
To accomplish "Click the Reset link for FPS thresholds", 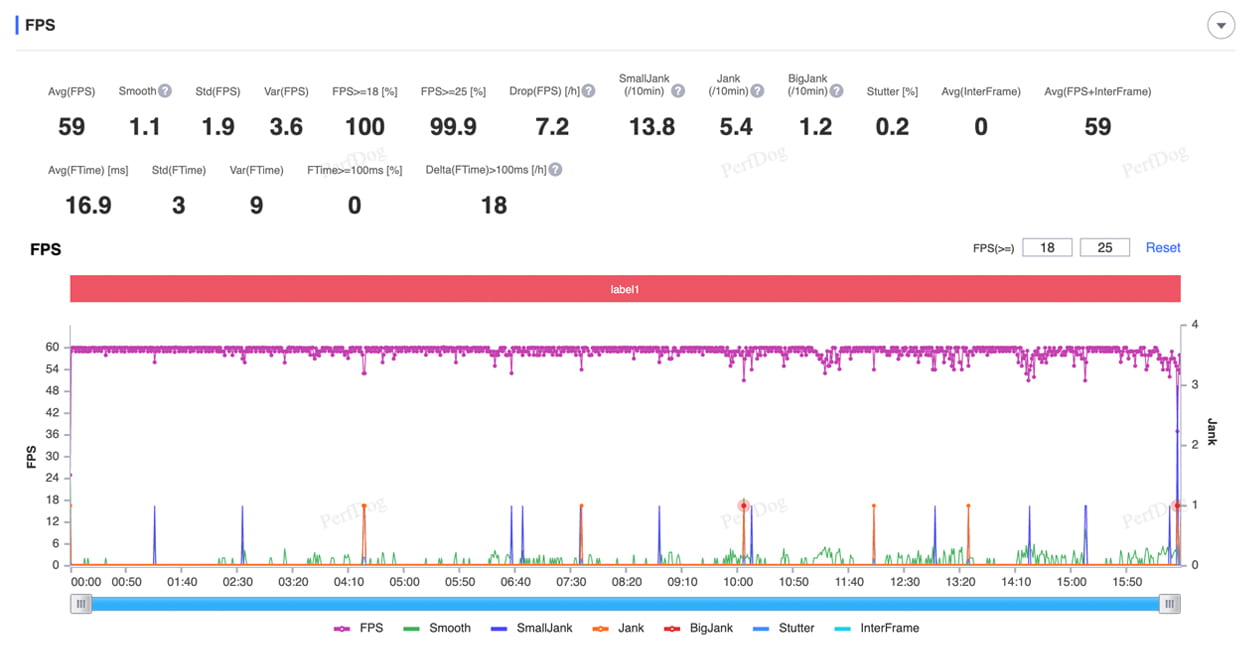I will tap(1163, 247).
